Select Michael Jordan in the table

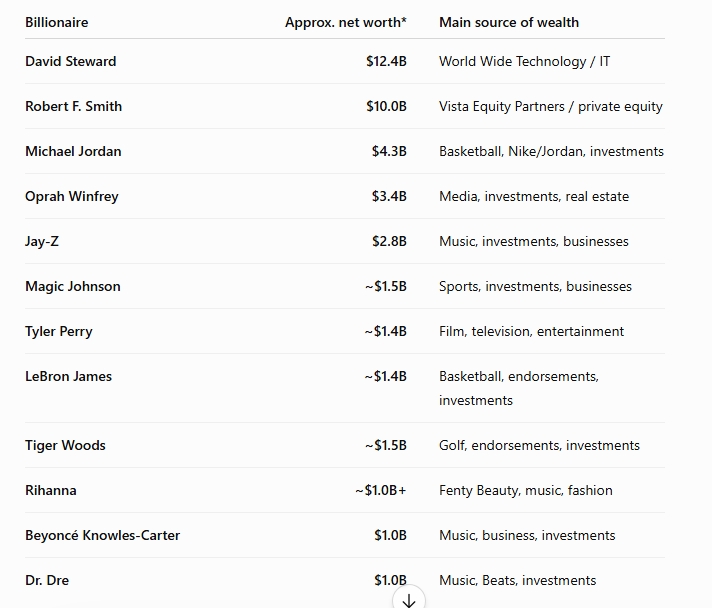coord(73,151)
